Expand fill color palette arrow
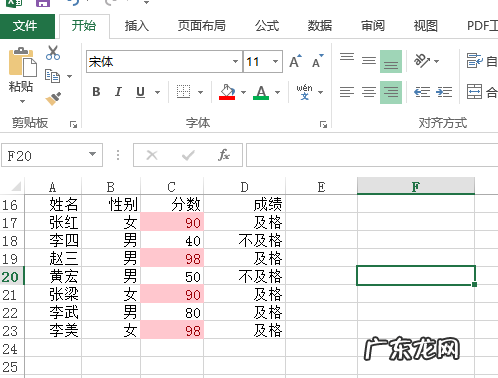Screen dimensions: 498x378 pos(243,92)
